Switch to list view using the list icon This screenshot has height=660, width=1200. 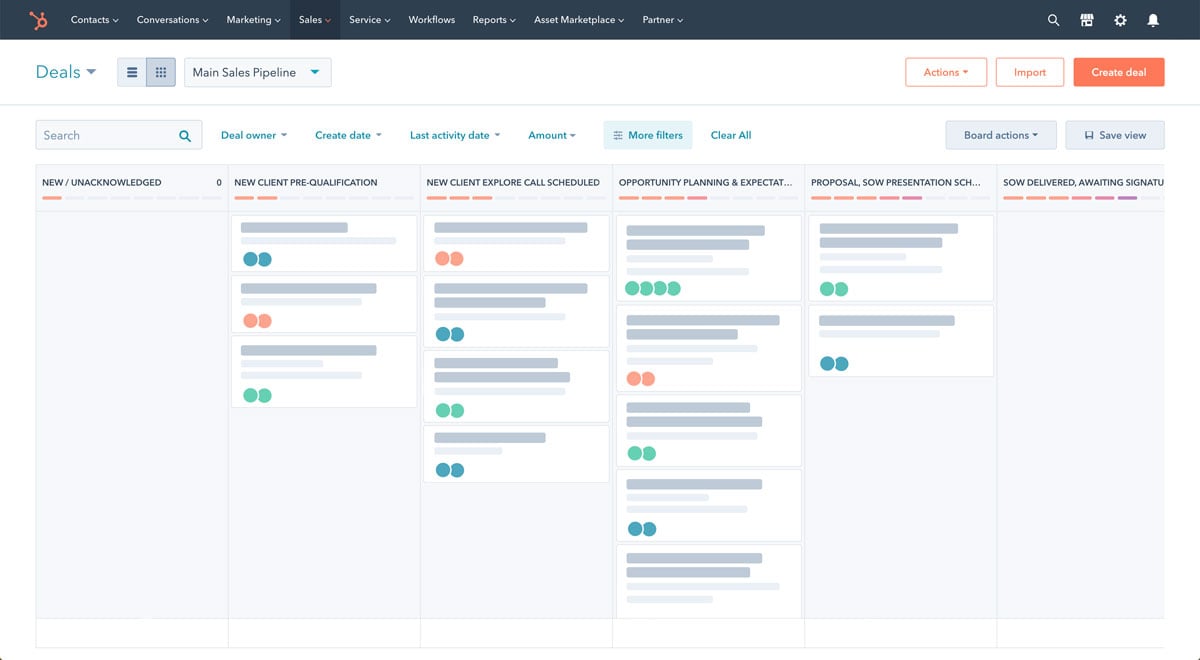(132, 71)
